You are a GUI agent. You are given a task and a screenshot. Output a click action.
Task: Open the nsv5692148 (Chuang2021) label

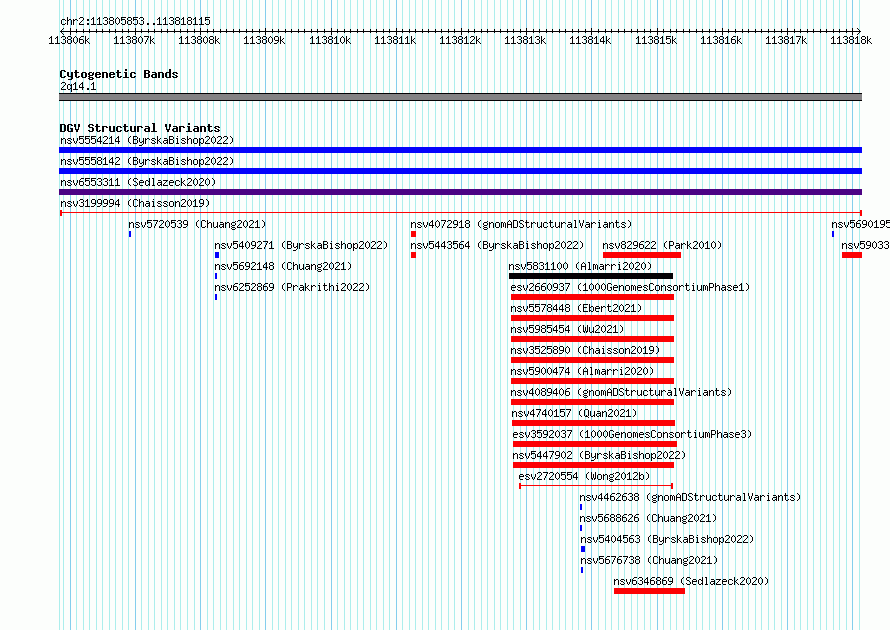pos(283,266)
